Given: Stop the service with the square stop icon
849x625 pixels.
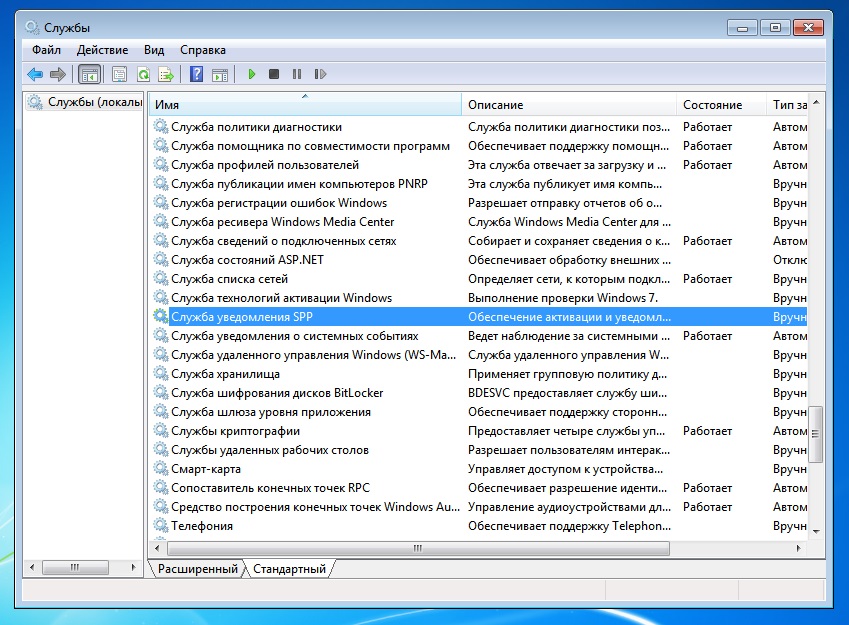Looking at the screenshot, I should pos(274,74).
